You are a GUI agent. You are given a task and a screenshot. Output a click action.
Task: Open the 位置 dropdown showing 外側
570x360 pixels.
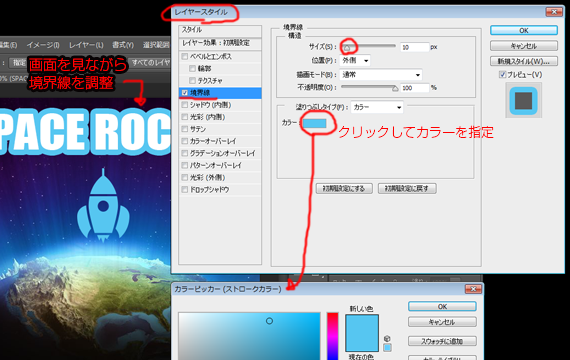tap(355, 60)
